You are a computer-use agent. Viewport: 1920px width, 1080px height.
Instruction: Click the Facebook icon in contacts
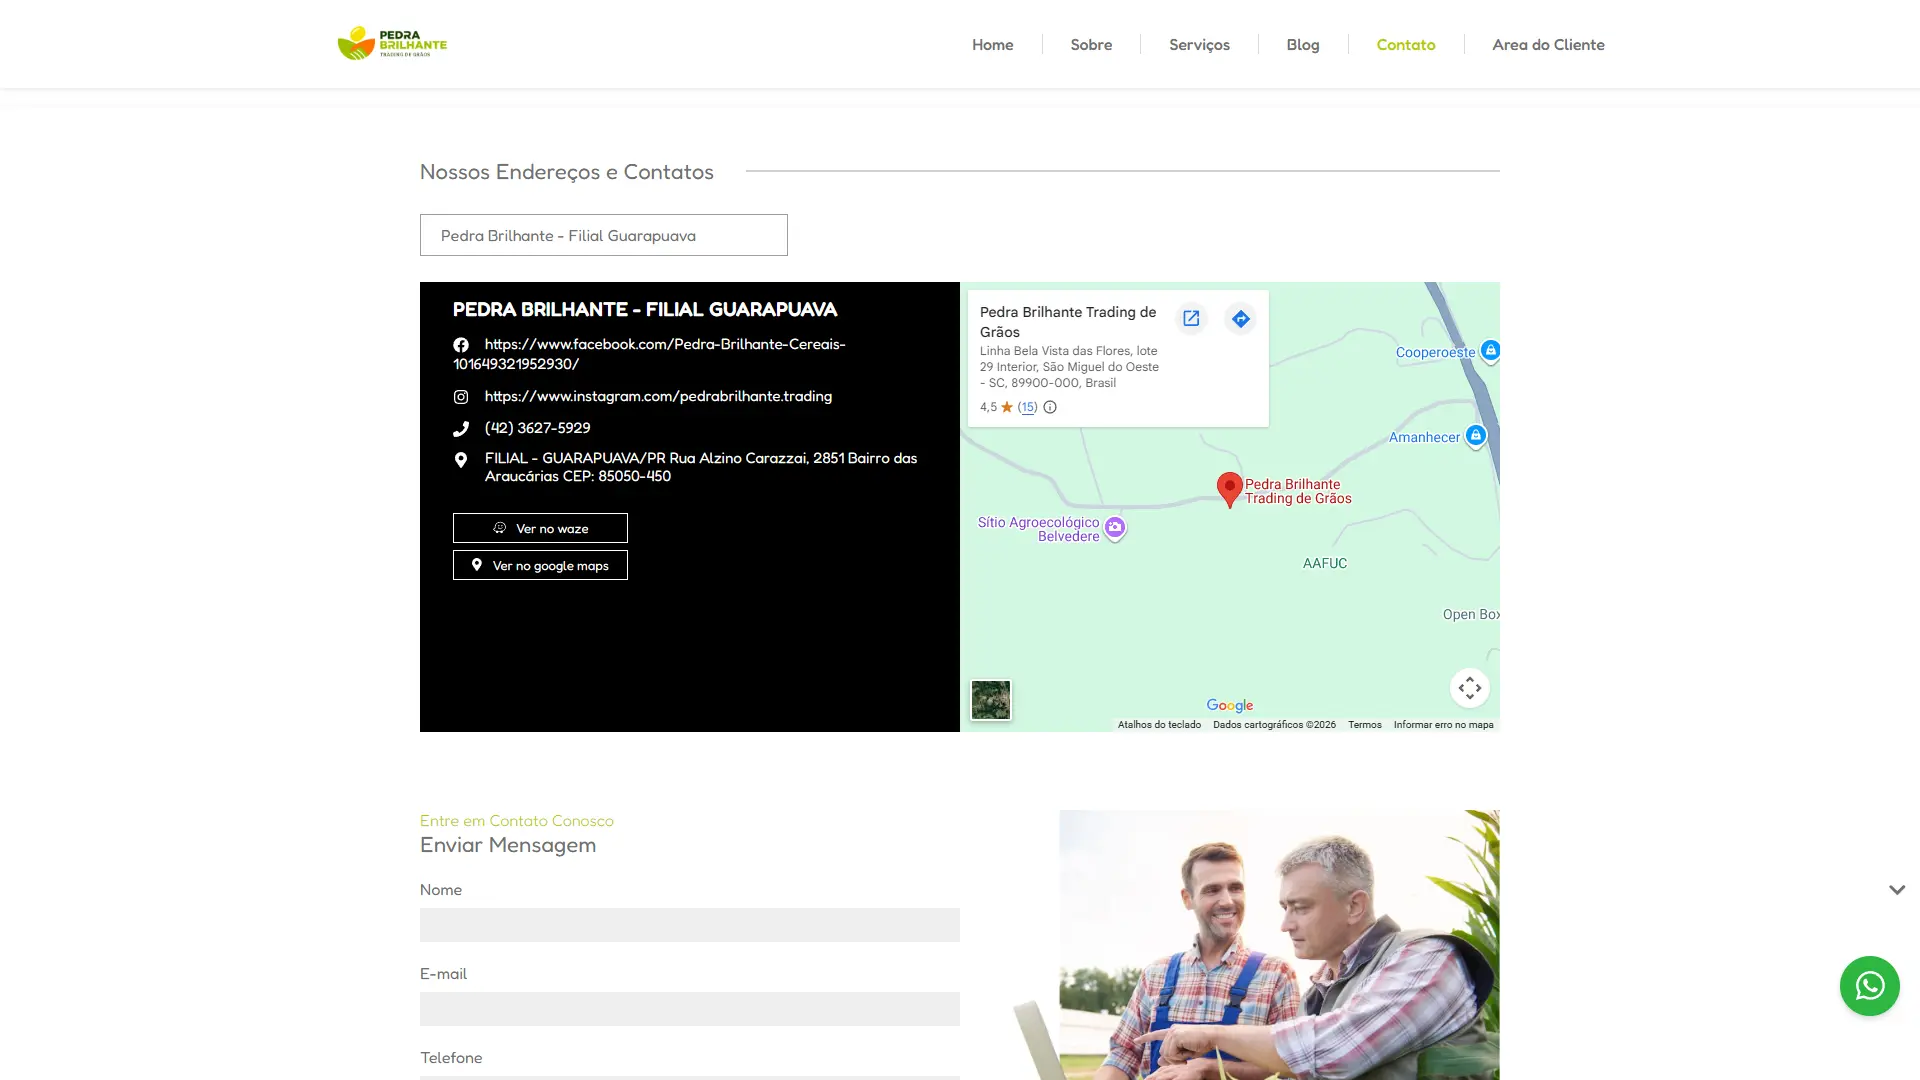coord(461,344)
